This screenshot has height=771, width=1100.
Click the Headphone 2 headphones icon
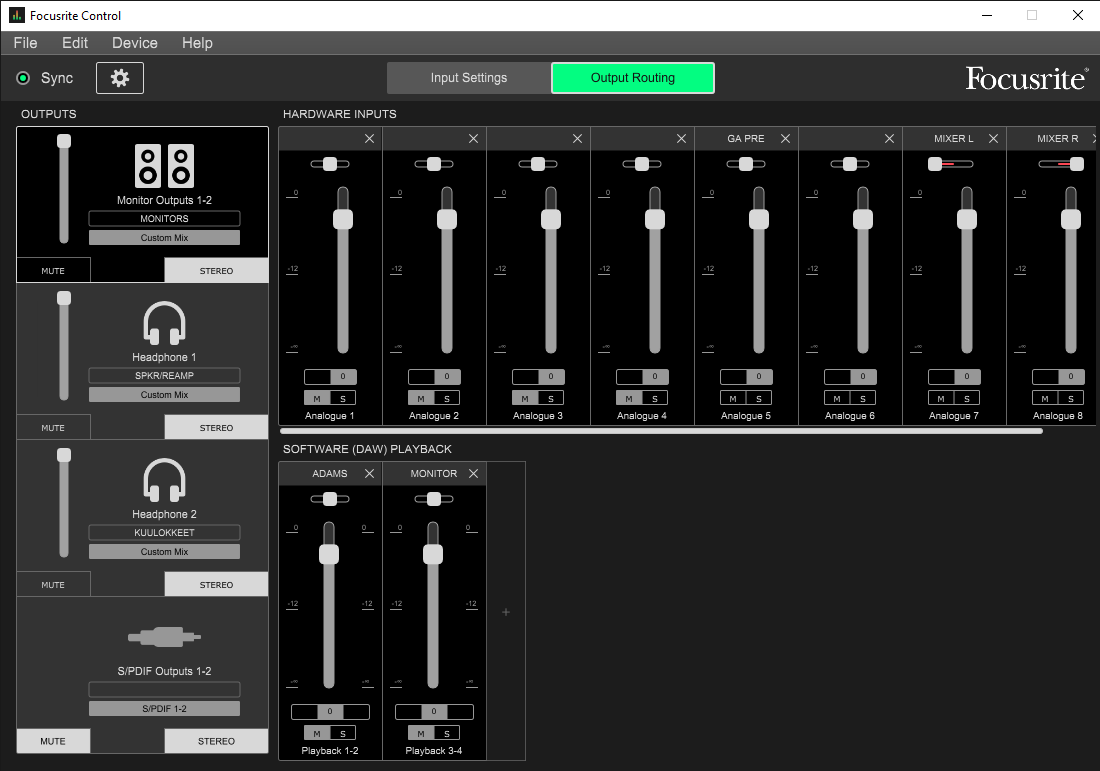coord(164,481)
